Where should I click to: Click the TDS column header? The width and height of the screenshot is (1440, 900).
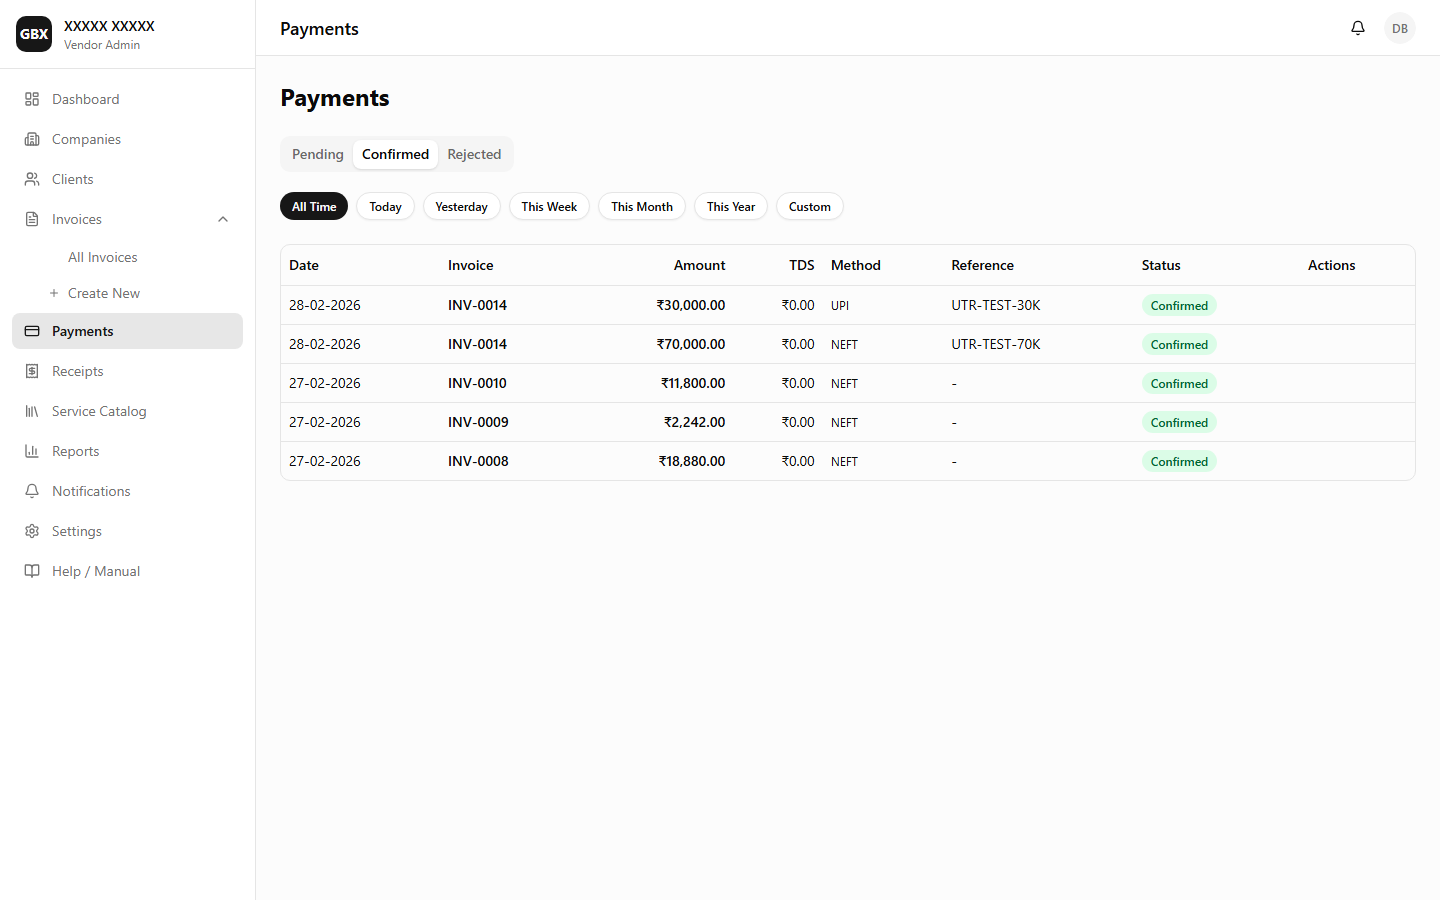coord(802,265)
